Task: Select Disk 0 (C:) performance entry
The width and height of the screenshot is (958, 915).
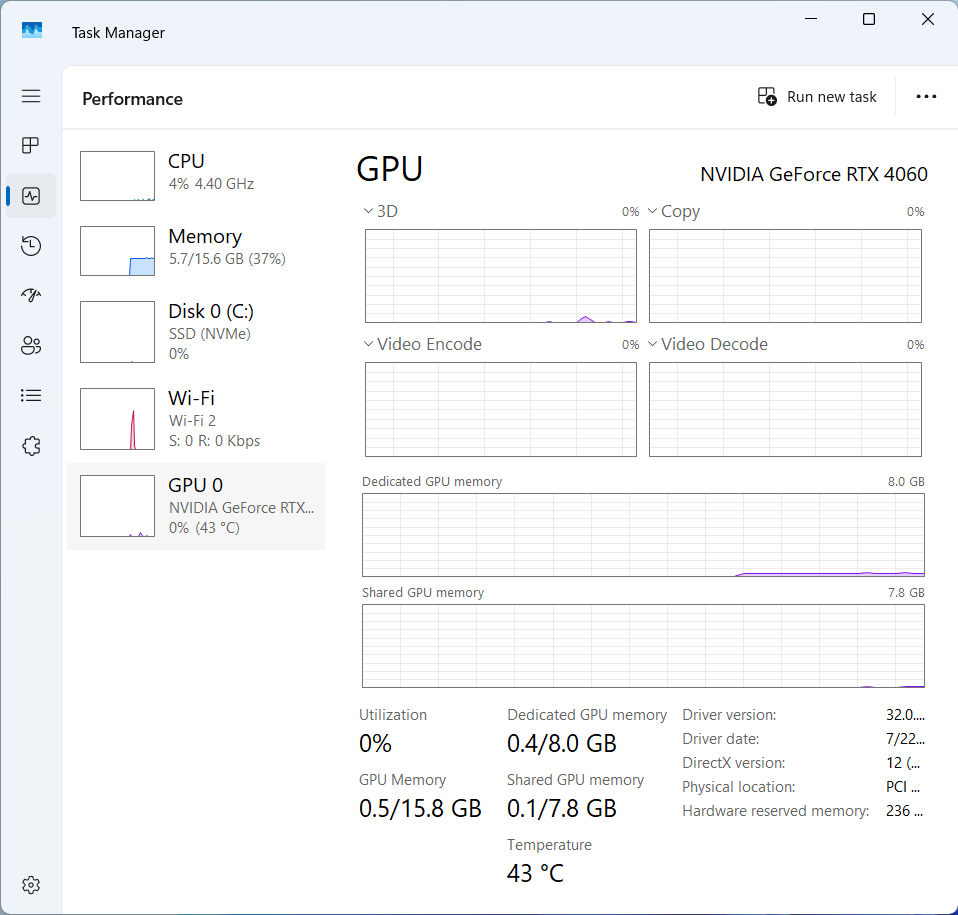Action: (196, 332)
